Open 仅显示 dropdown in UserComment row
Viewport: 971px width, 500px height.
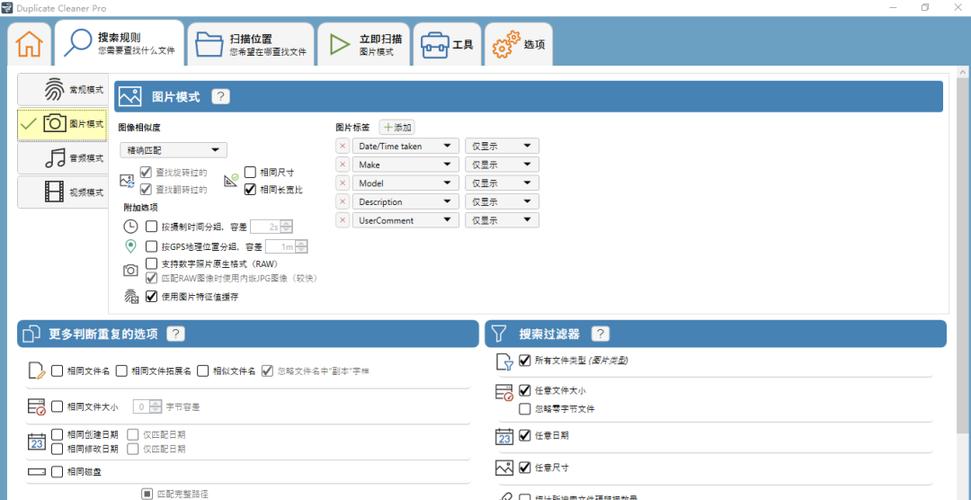502,220
